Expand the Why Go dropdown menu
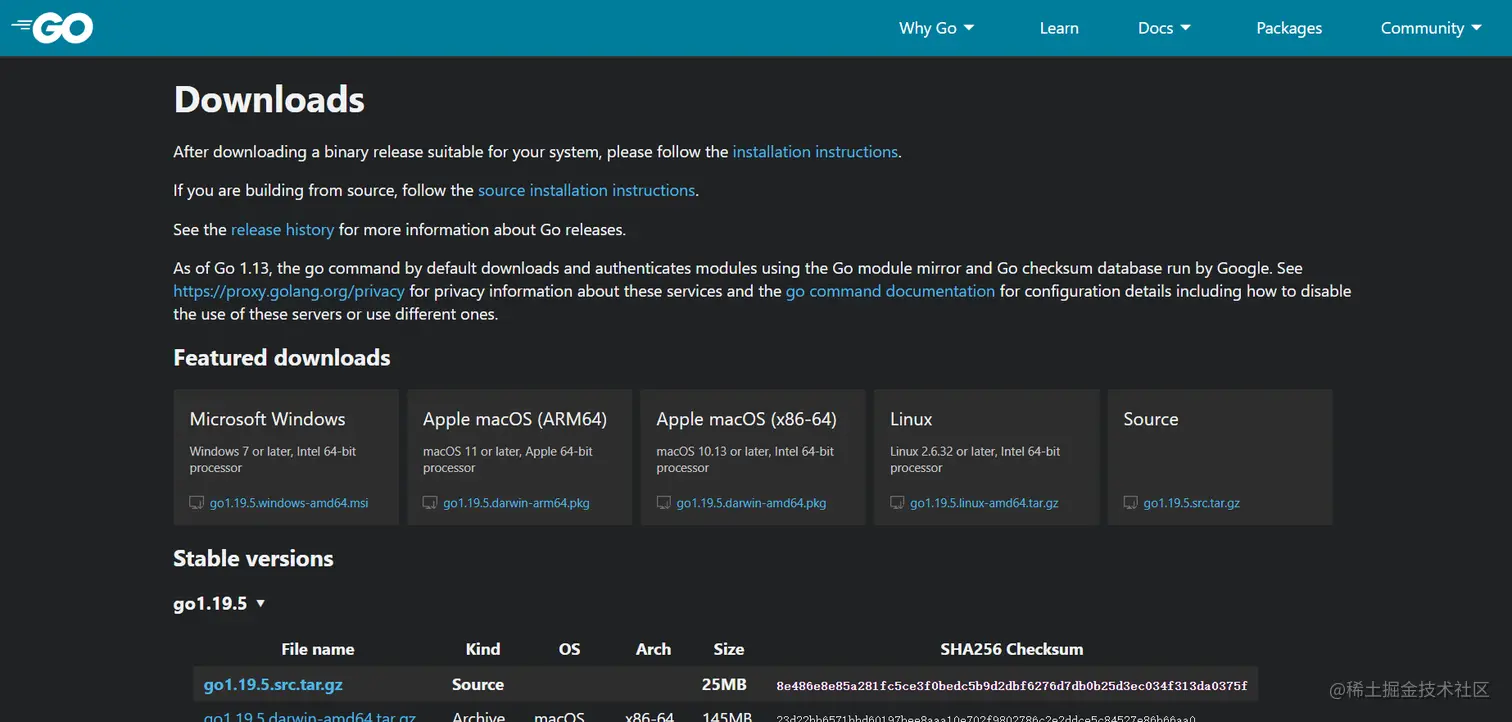This screenshot has height=722, width=1512. [x=936, y=28]
